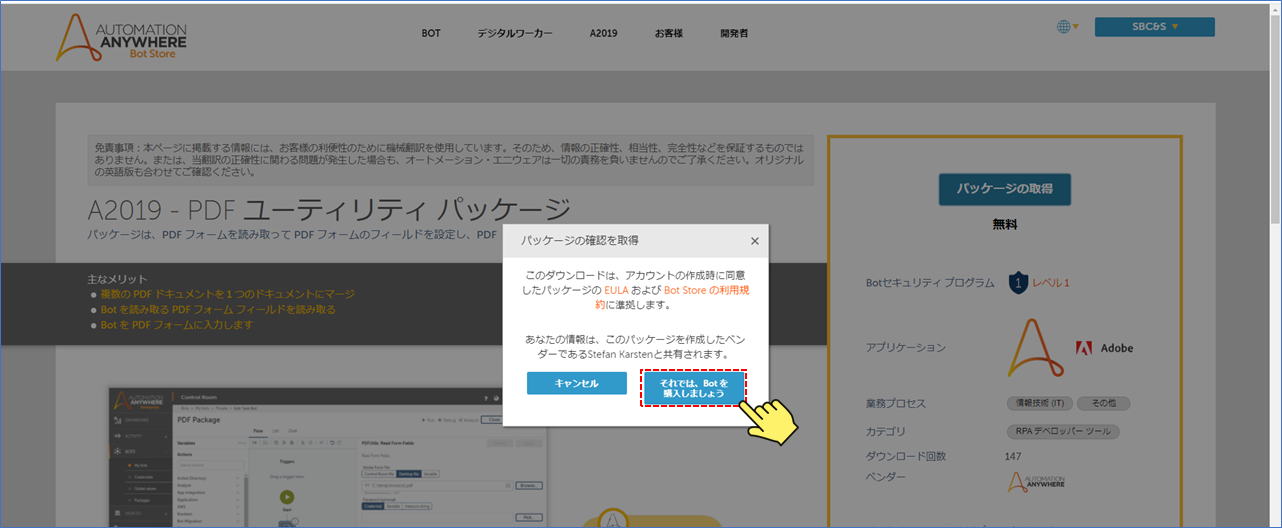The image size is (1282, 528).
Task: Select the 情報技術 (IT) tag
Action: pos(1038,403)
